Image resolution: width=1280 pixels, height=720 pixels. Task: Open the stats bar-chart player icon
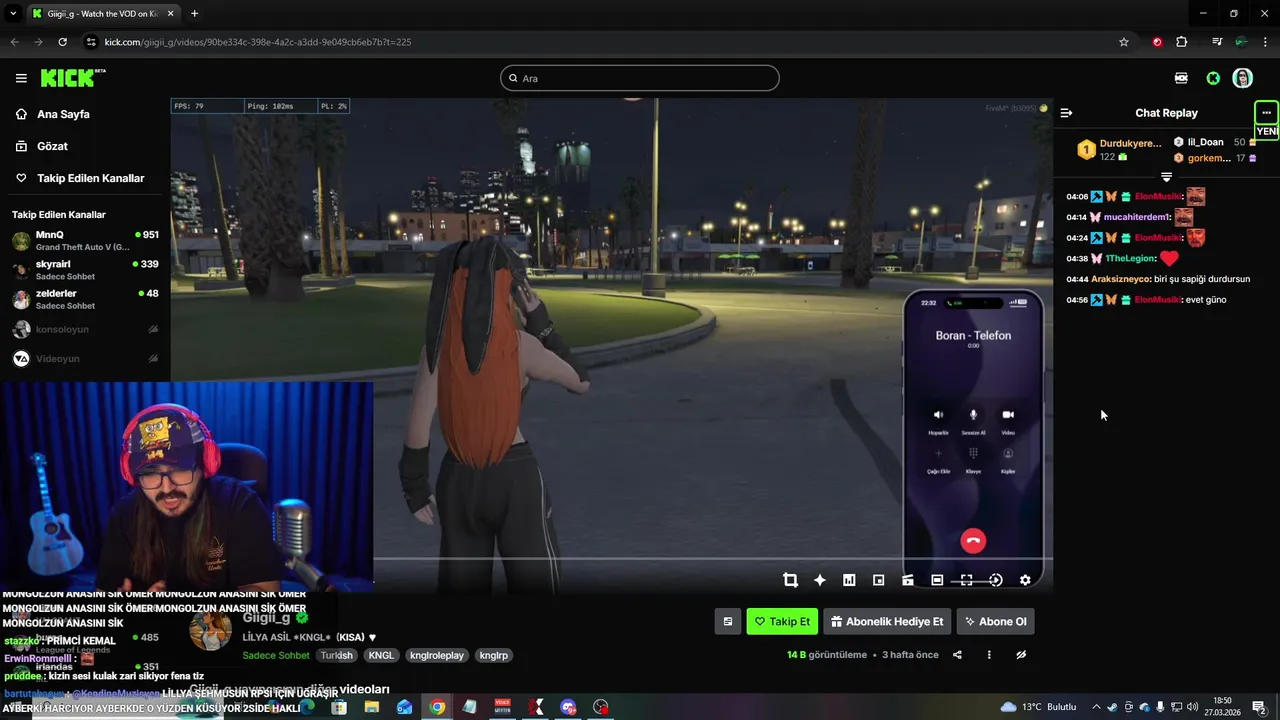tap(849, 580)
